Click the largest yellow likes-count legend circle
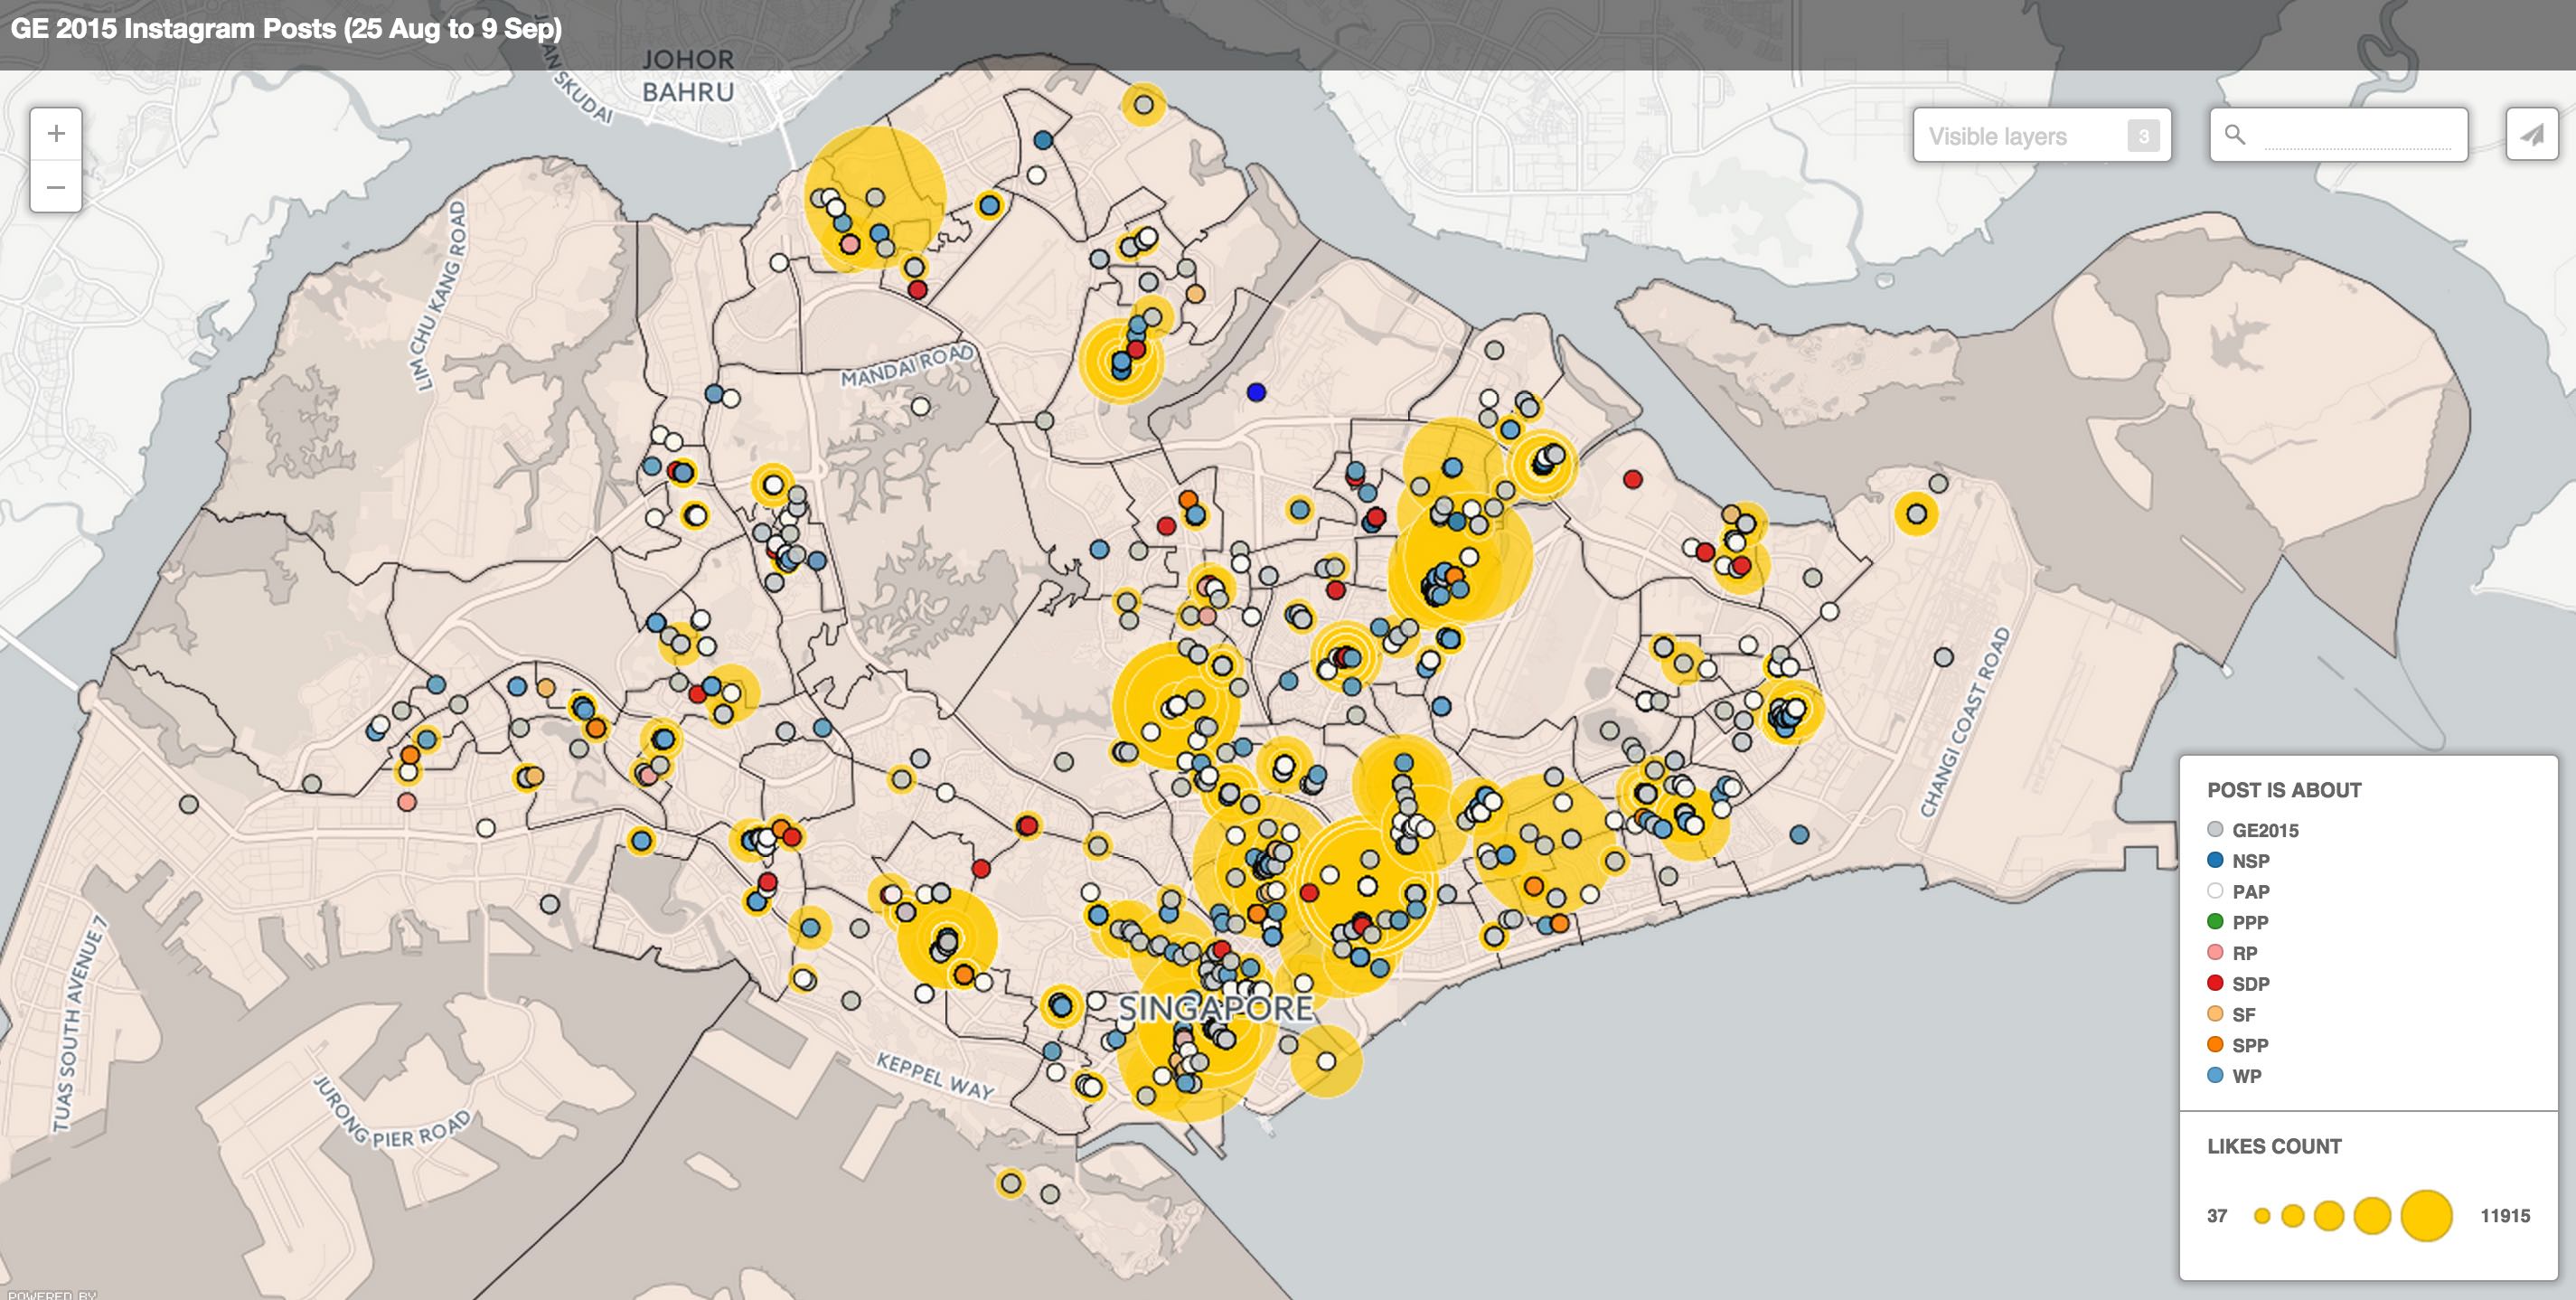 point(2426,1216)
